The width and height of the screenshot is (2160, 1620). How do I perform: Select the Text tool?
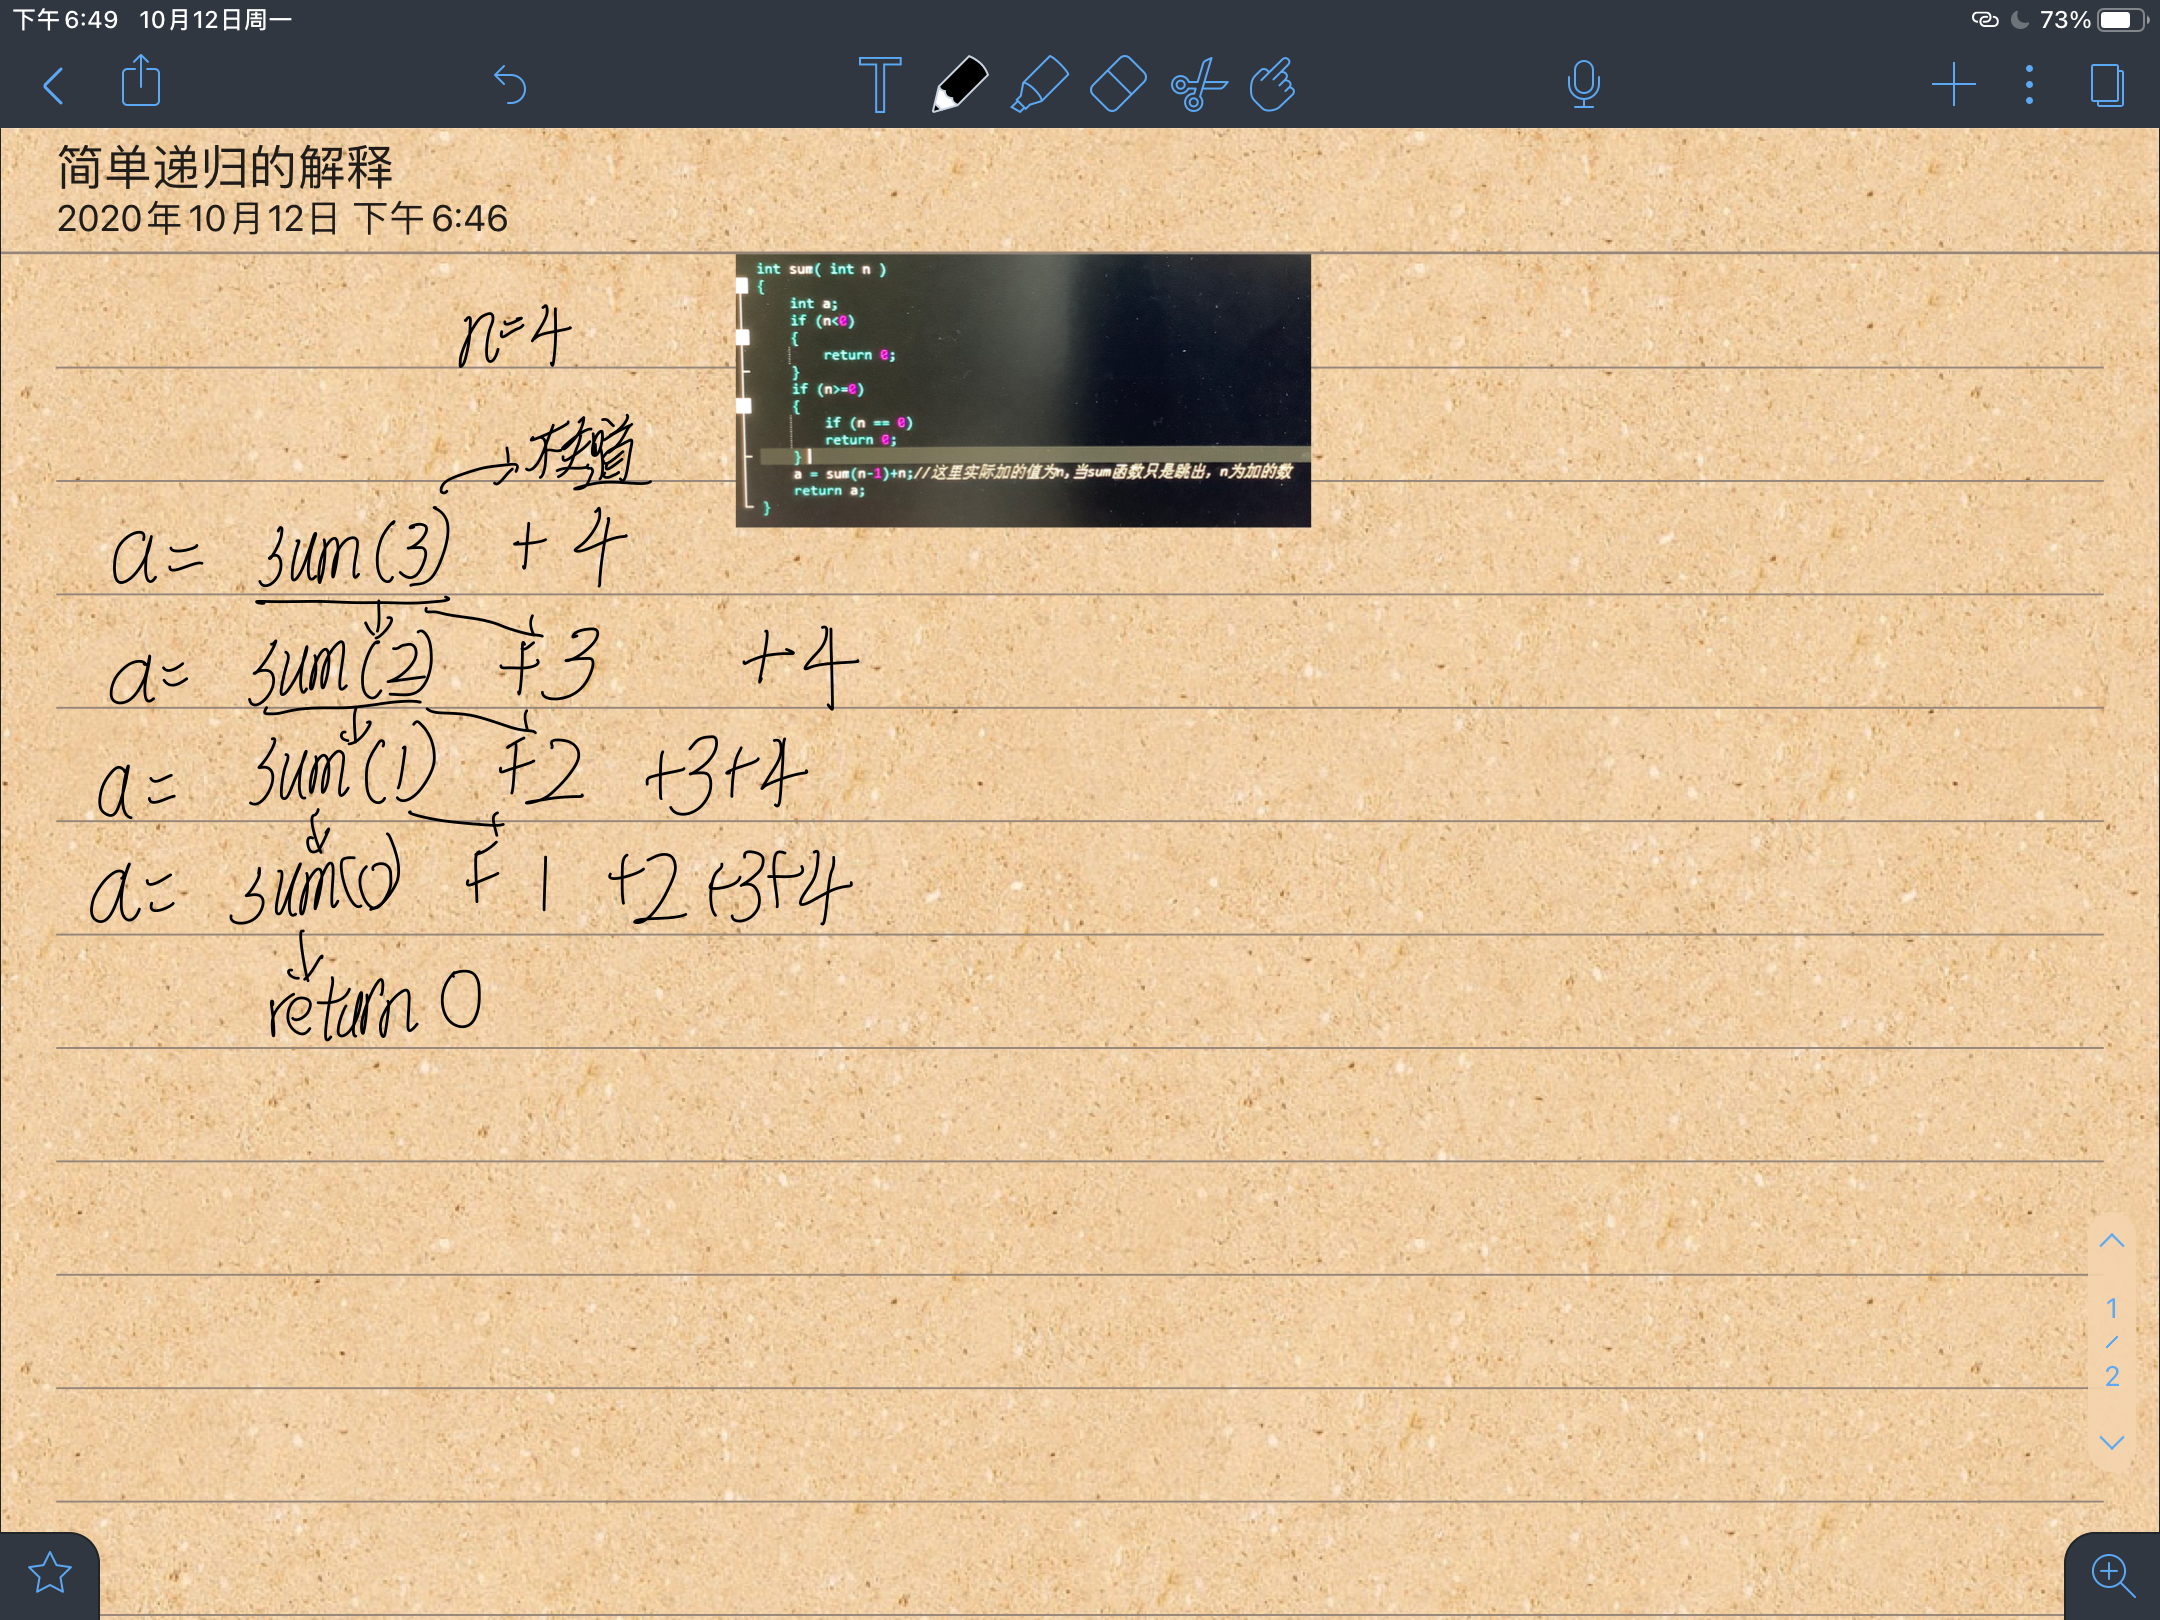(x=879, y=85)
